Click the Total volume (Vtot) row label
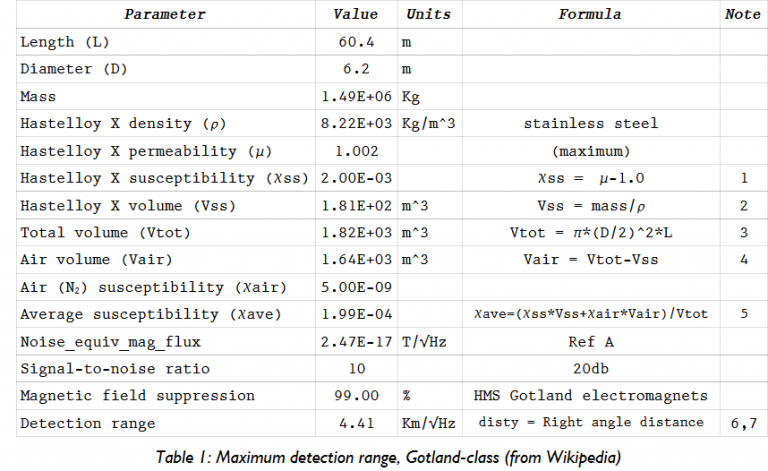 coord(101,232)
